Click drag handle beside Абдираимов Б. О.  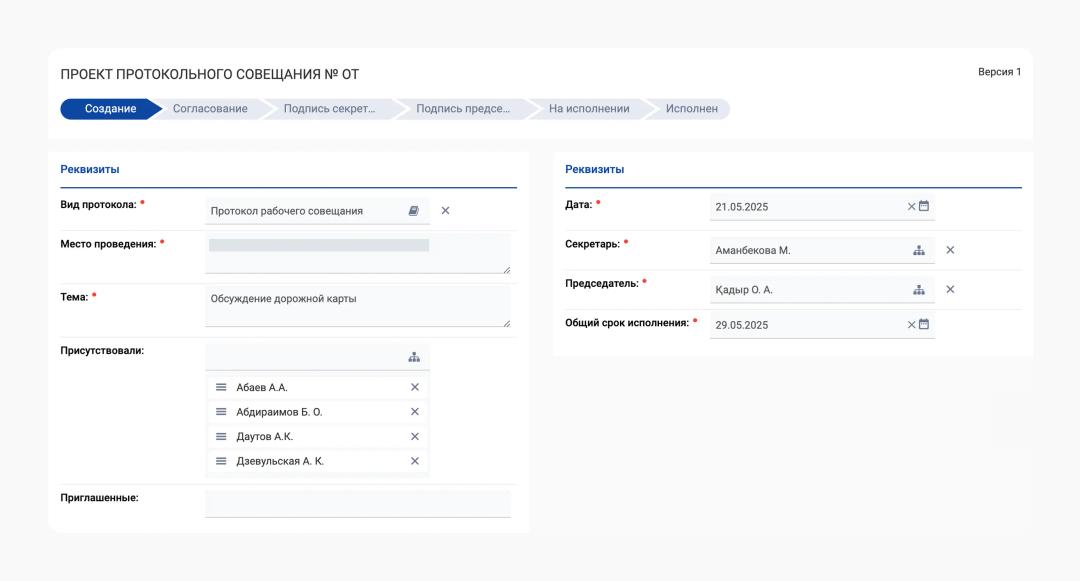(x=221, y=412)
